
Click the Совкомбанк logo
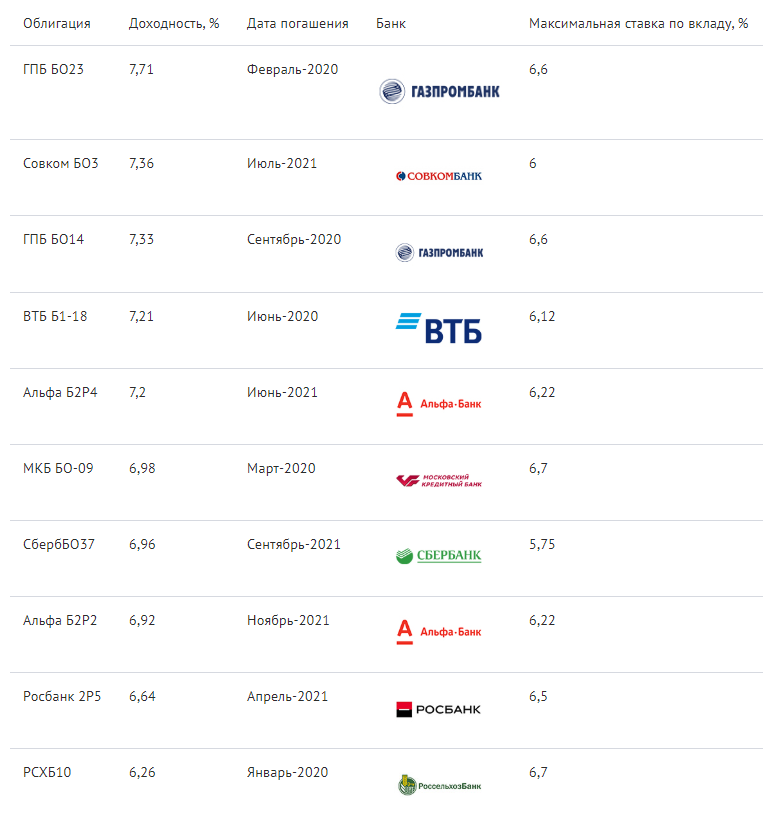click(439, 176)
